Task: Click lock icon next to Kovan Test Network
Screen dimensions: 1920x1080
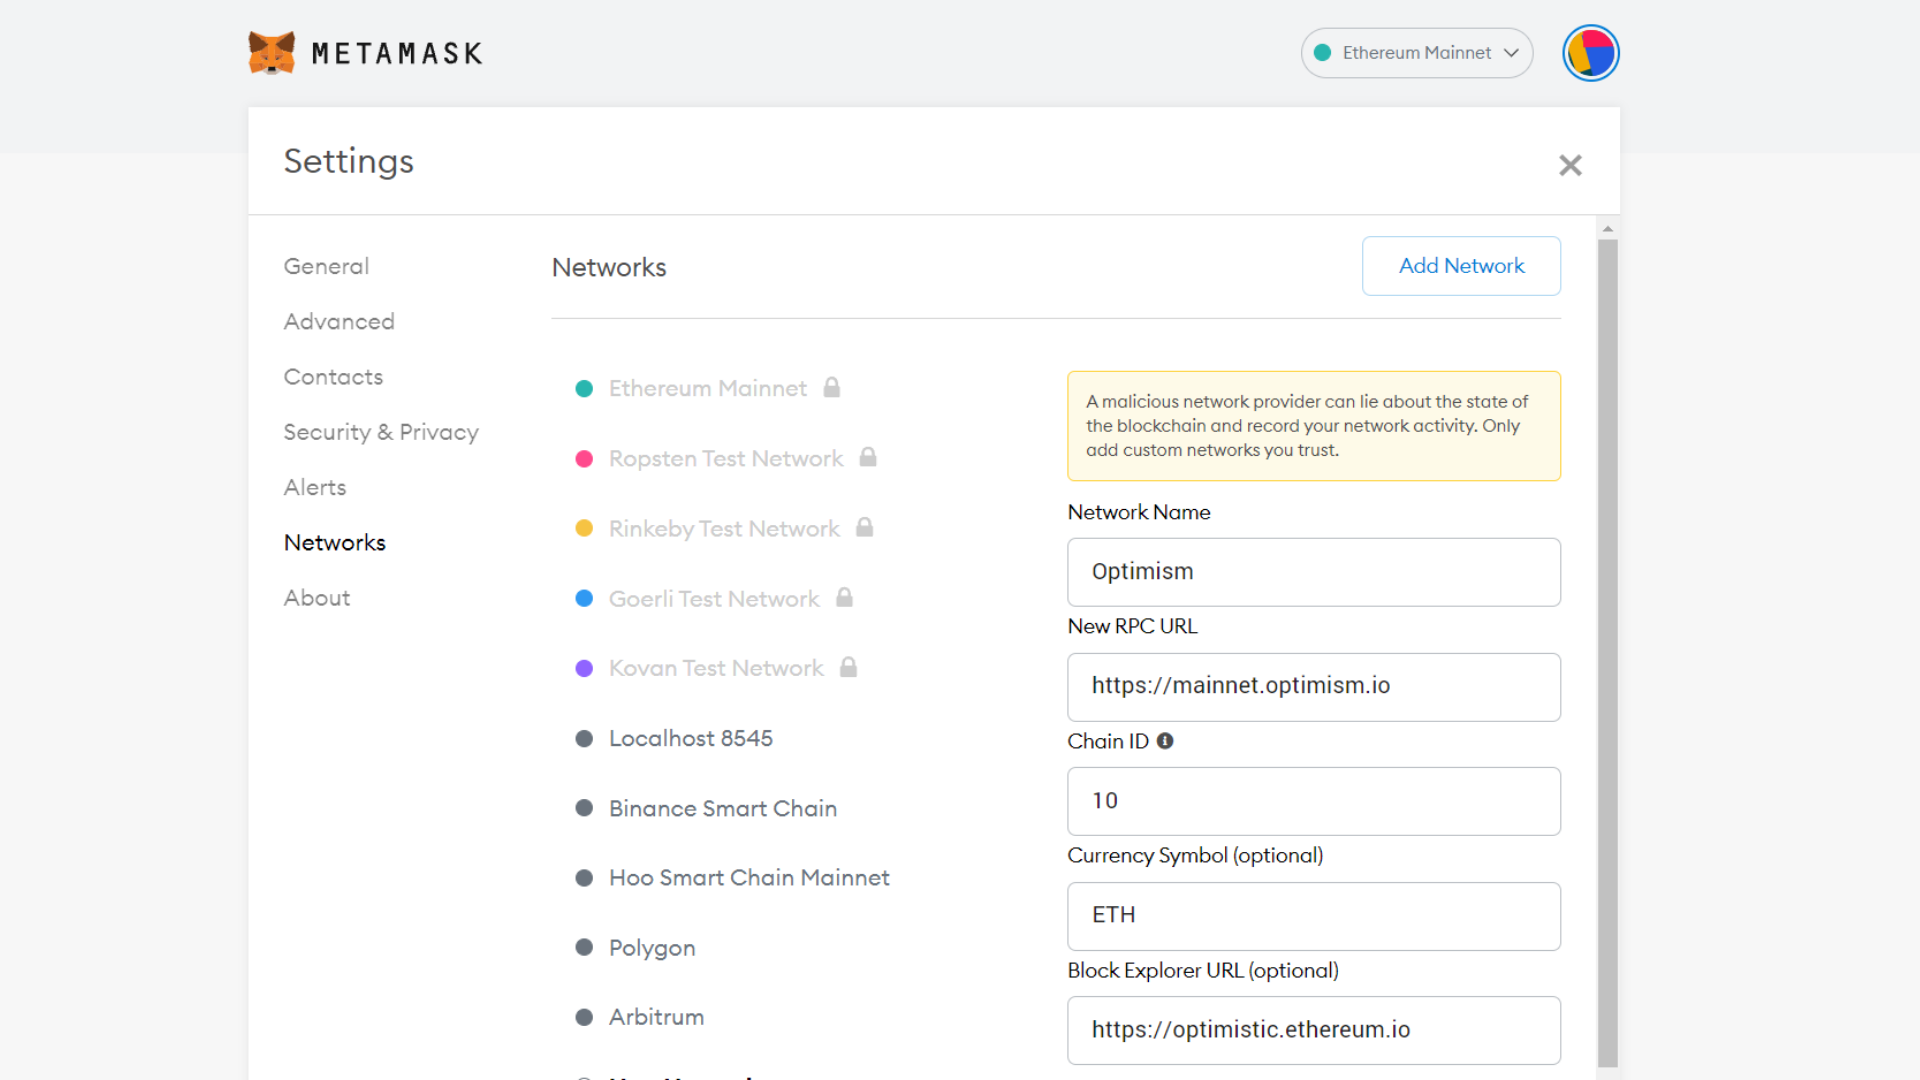Action: (848, 667)
